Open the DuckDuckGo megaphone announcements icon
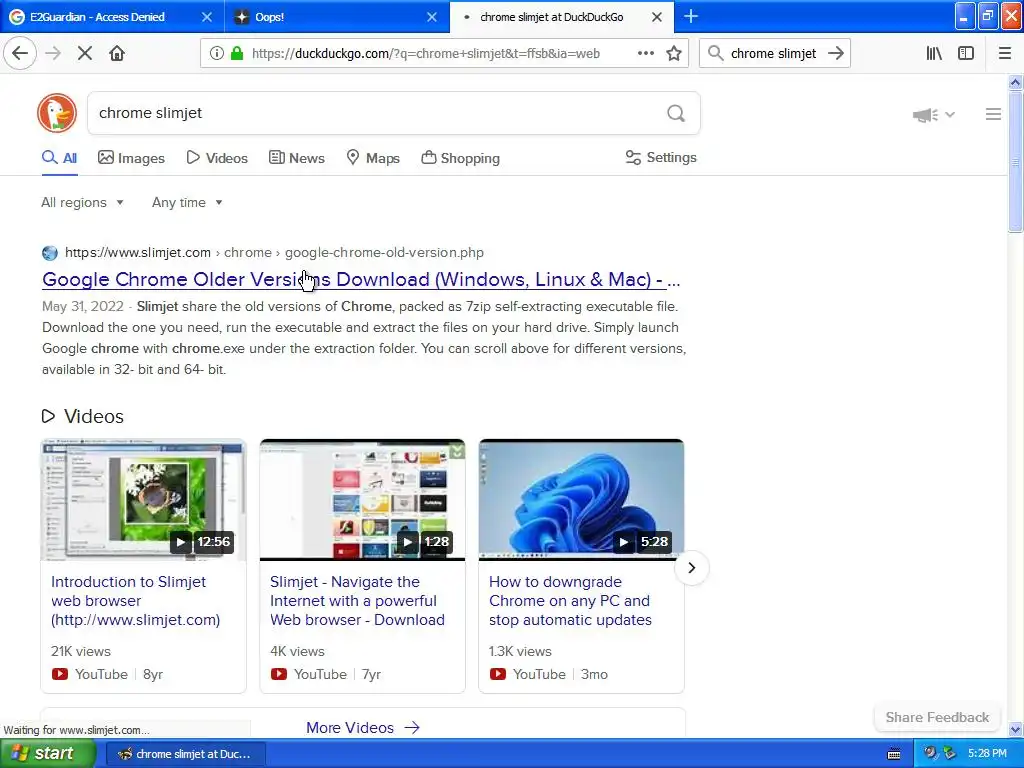1024x768 pixels. click(925, 115)
